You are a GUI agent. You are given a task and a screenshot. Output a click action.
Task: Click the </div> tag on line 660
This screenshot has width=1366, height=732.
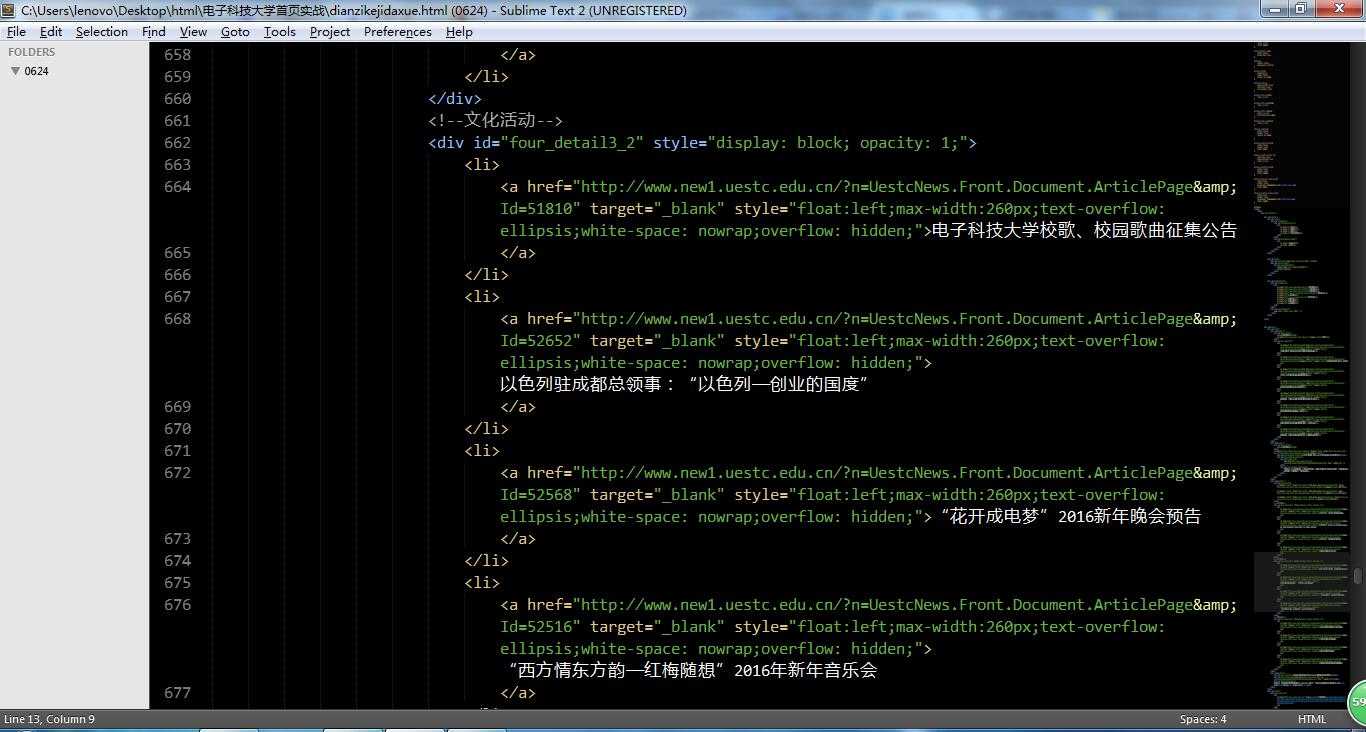pyautogui.click(x=455, y=99)
